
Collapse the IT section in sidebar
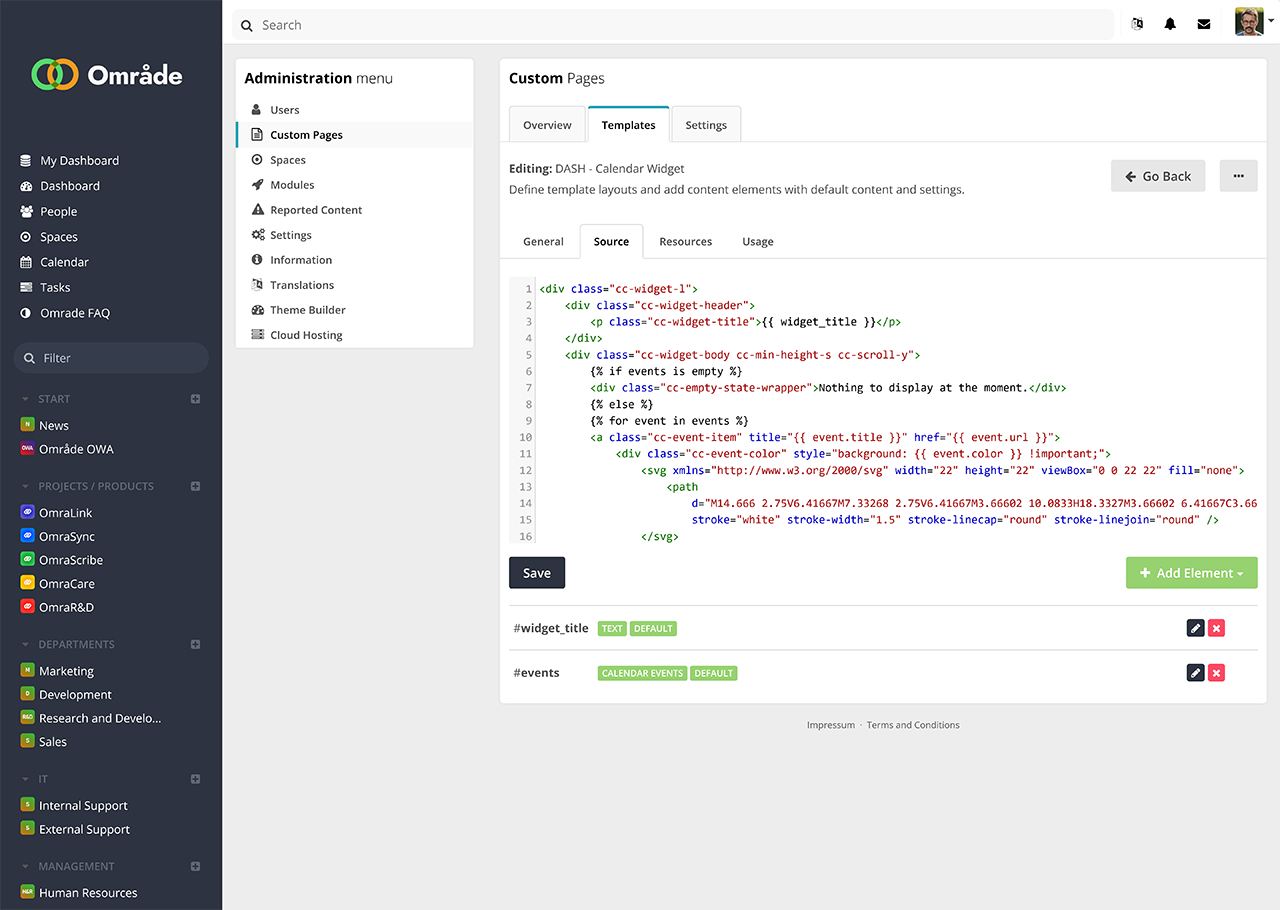(26, 779)
